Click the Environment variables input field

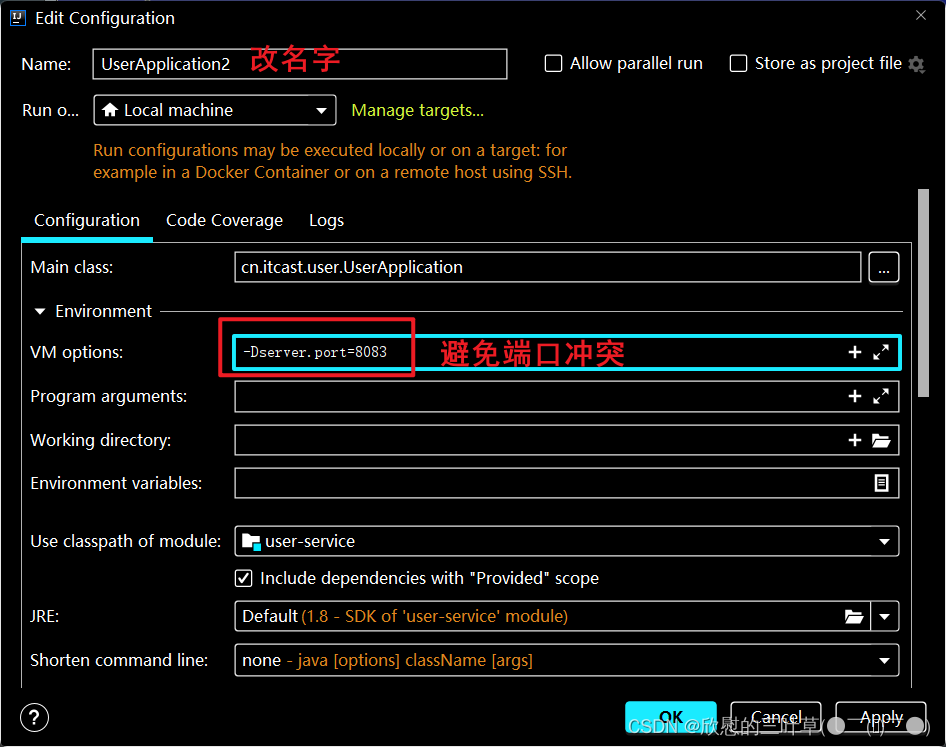point(567,483)
